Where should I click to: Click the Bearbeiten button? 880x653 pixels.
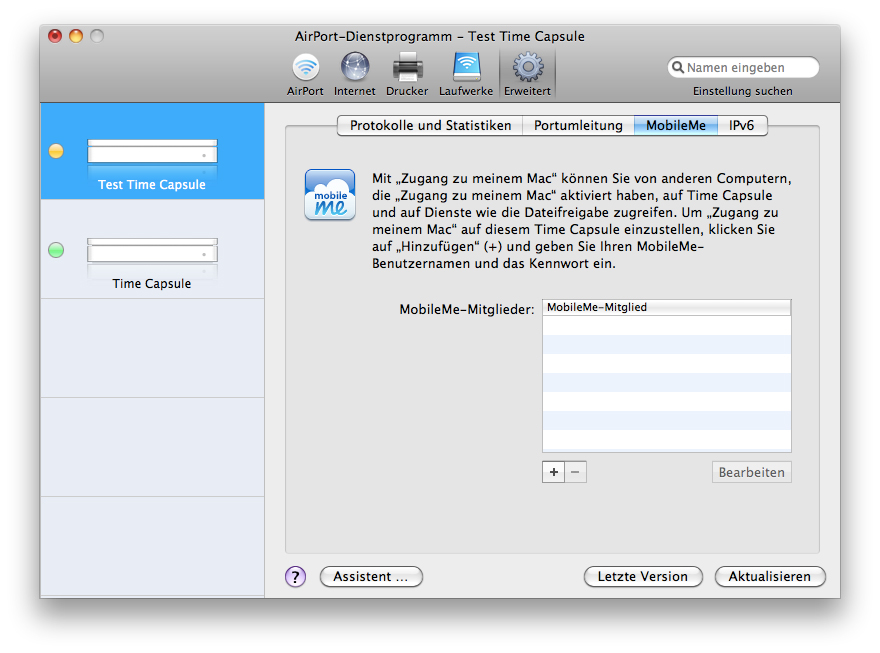pos(751,472)
